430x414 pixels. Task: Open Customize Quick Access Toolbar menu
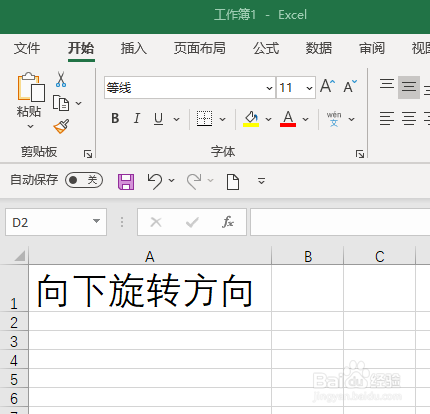tap(261, 181)
